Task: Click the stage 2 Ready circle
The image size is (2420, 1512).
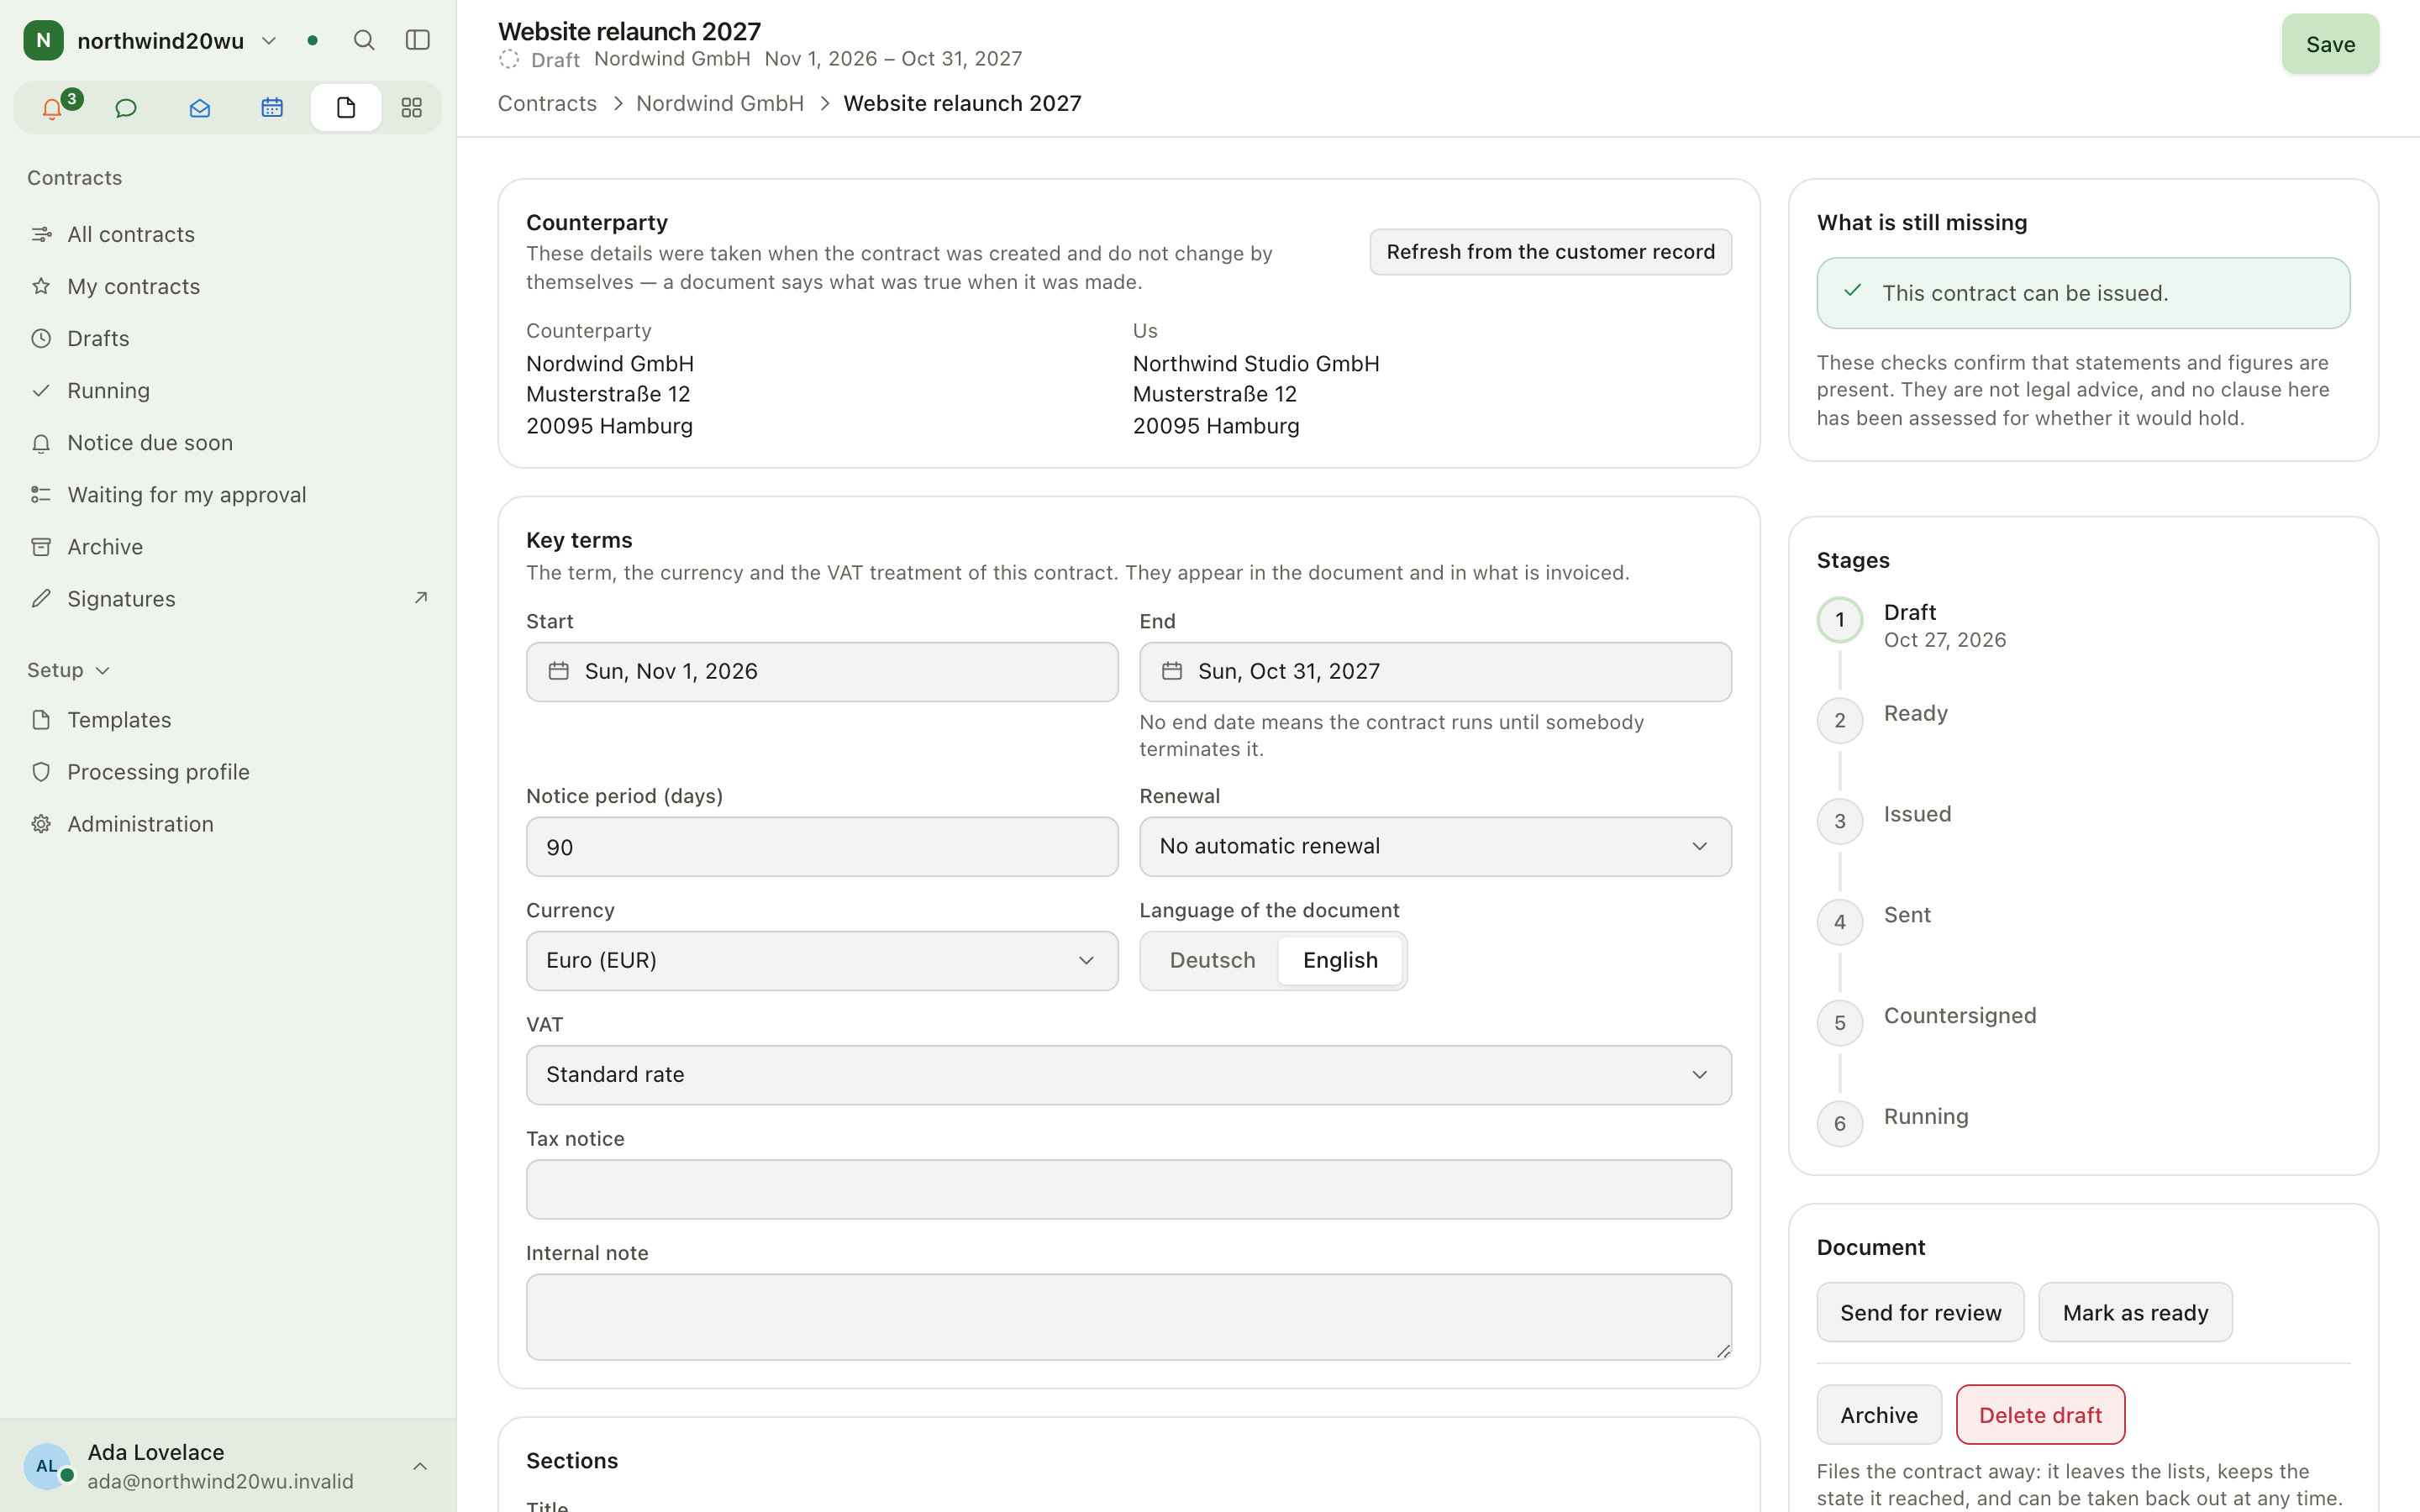Action: (x=1839, y=721)
